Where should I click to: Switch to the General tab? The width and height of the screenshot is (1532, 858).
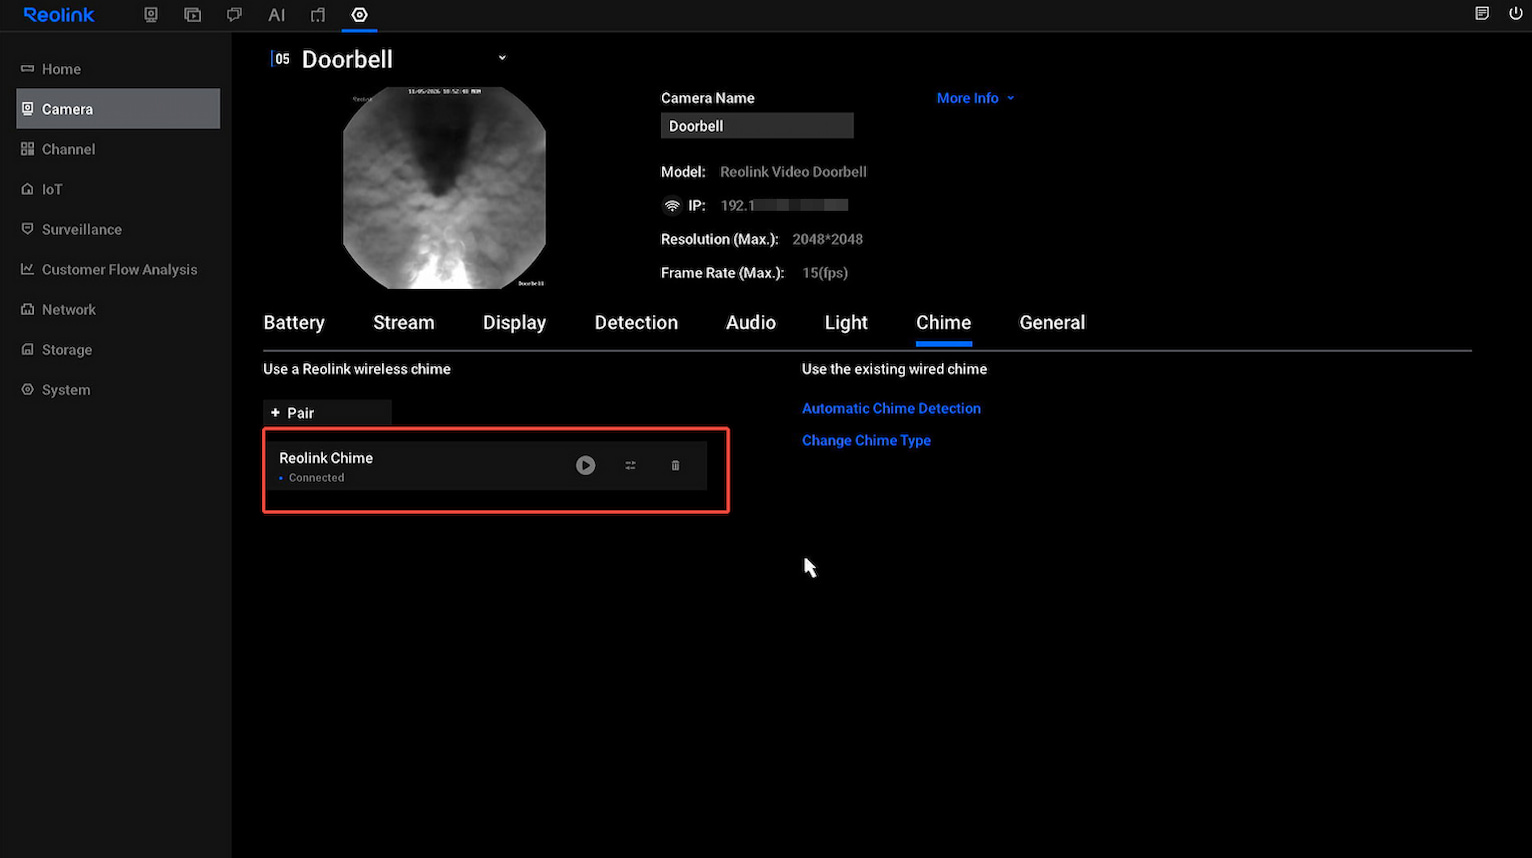click(1052, 323)
